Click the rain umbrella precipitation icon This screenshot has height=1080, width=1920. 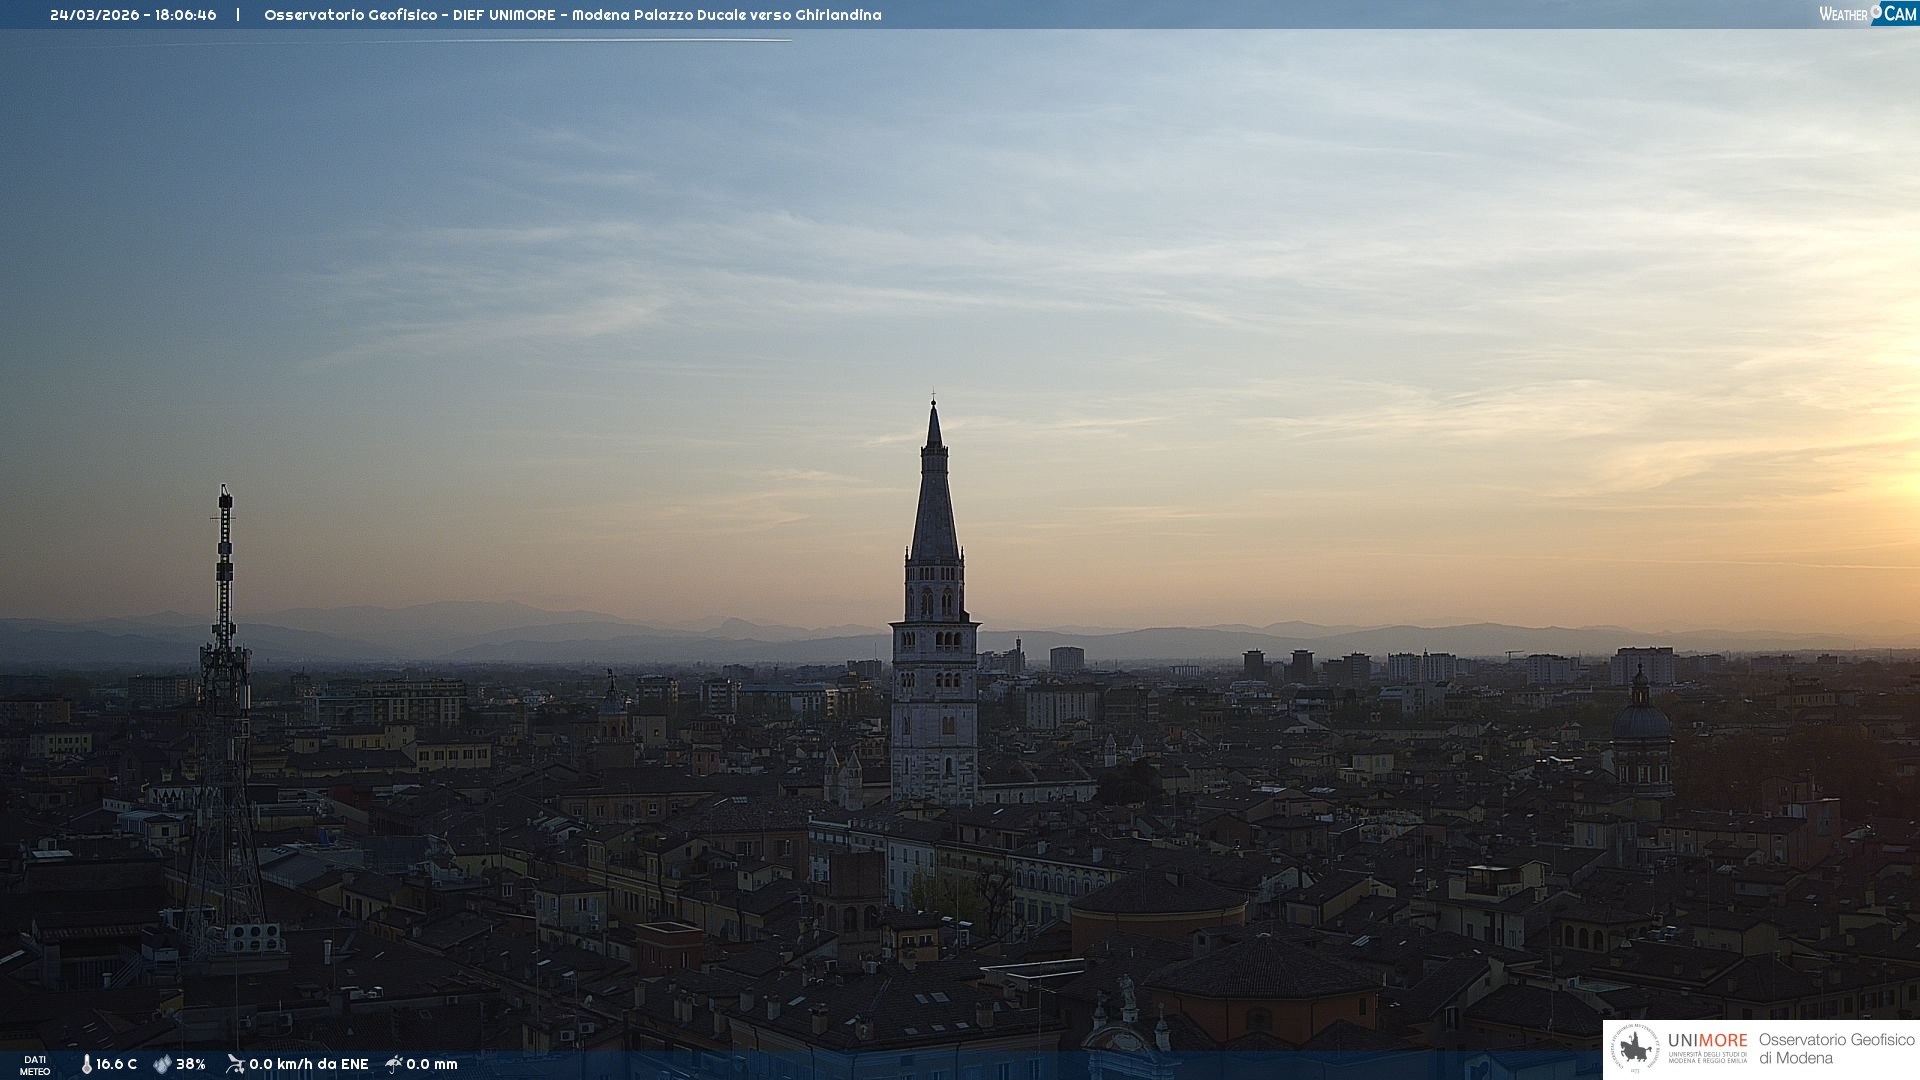pos(394,1064)
